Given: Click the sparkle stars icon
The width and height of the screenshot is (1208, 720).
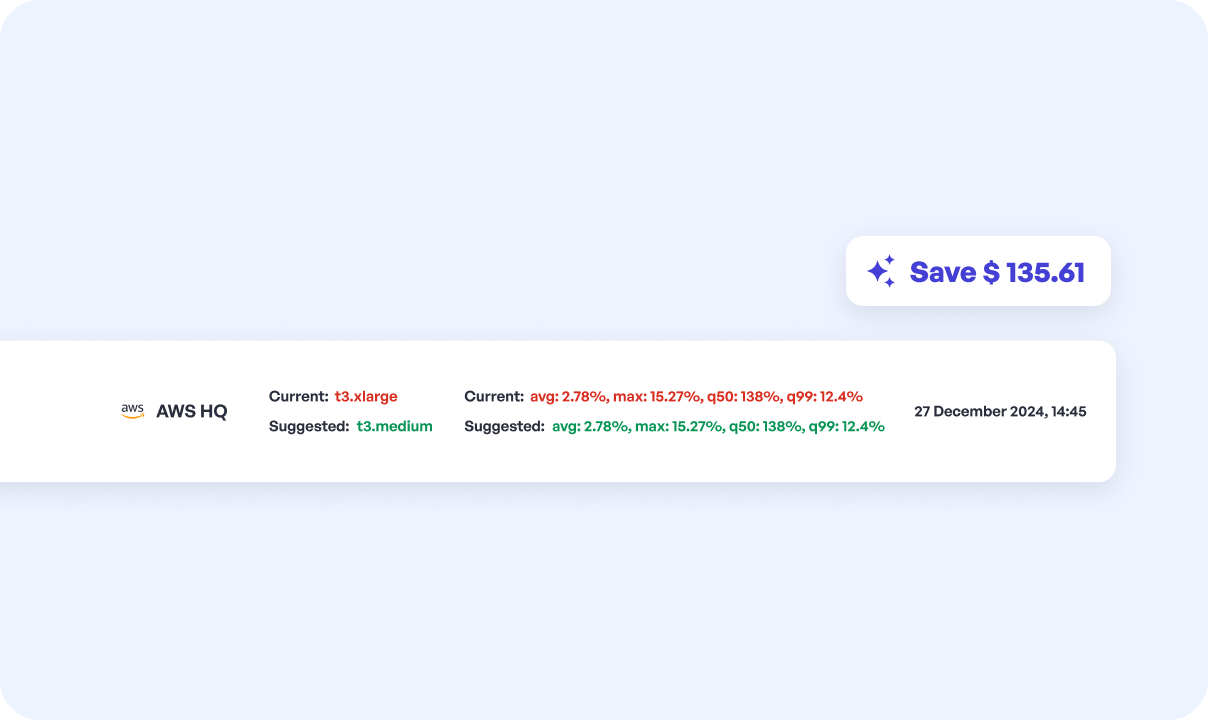Looking at the screenshot, I should pyautogui.click(x=881, y=271).
